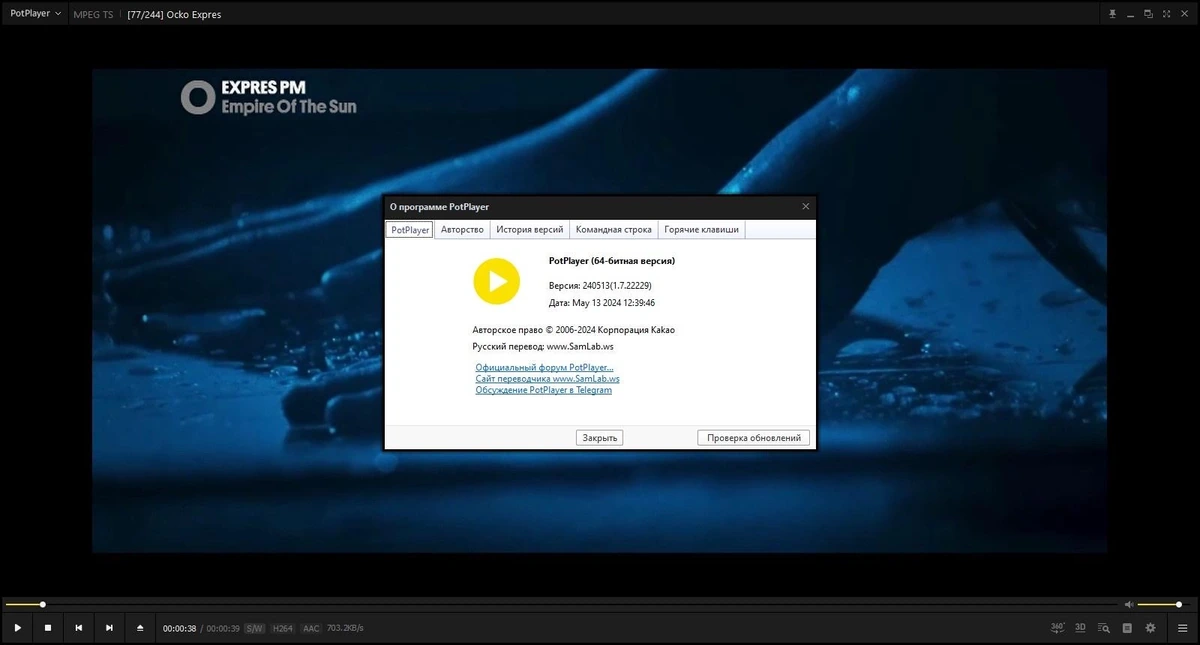The width and height of the screenshot is (1200, 645).
Task: Click the Авторское право Kakao copyright line
Action: pos(574,329)
